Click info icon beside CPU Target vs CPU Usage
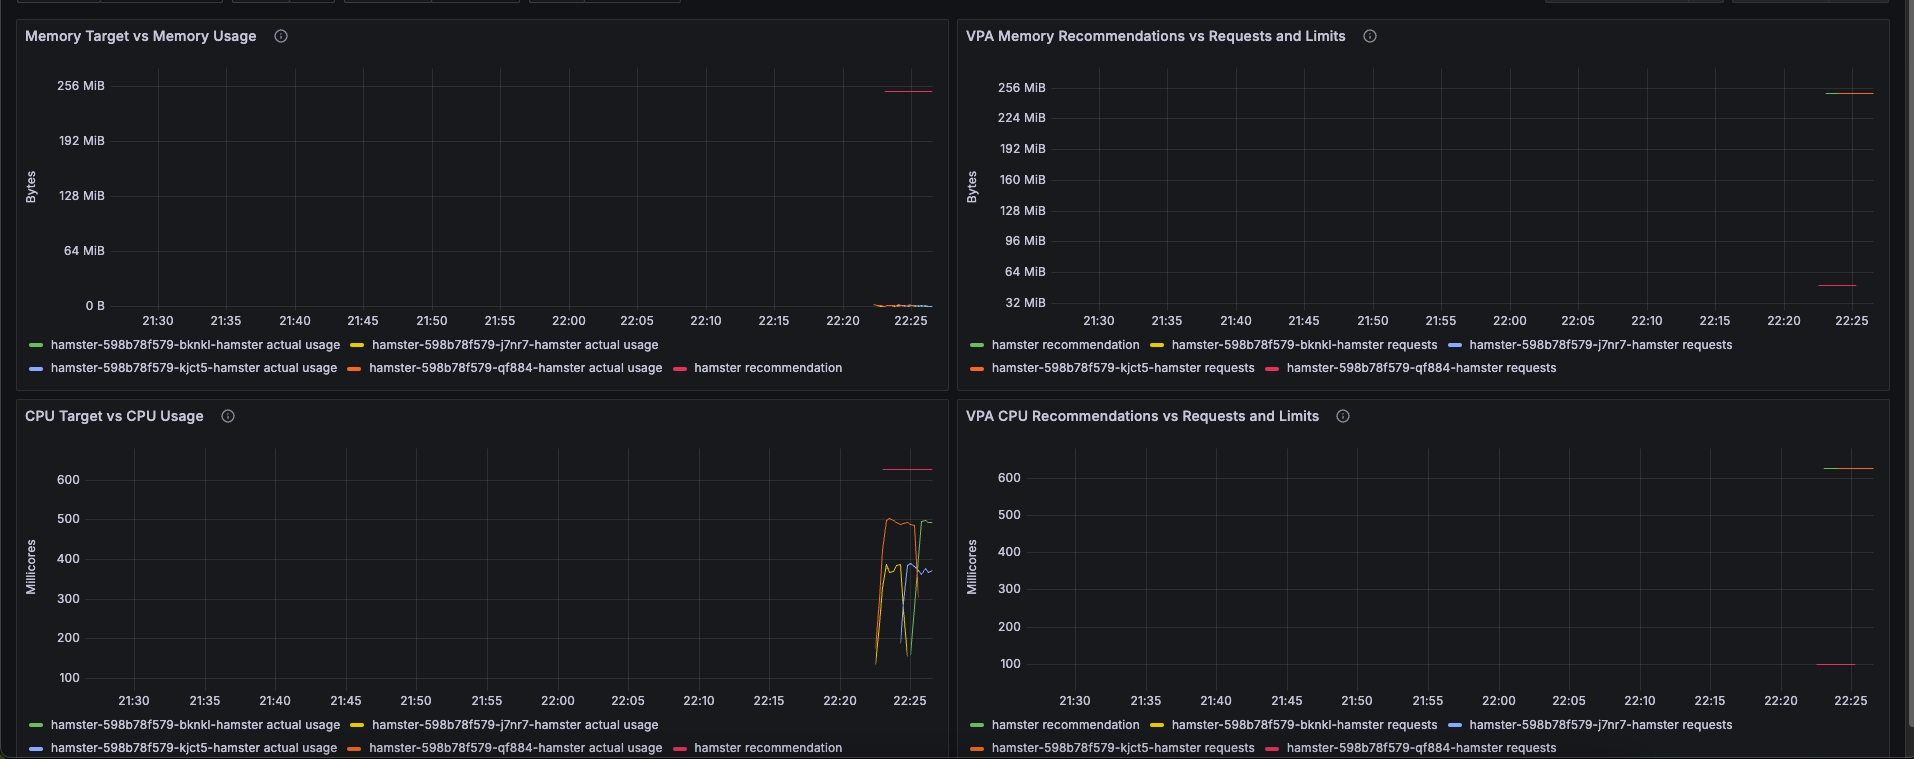 click(x=228, y=416)
